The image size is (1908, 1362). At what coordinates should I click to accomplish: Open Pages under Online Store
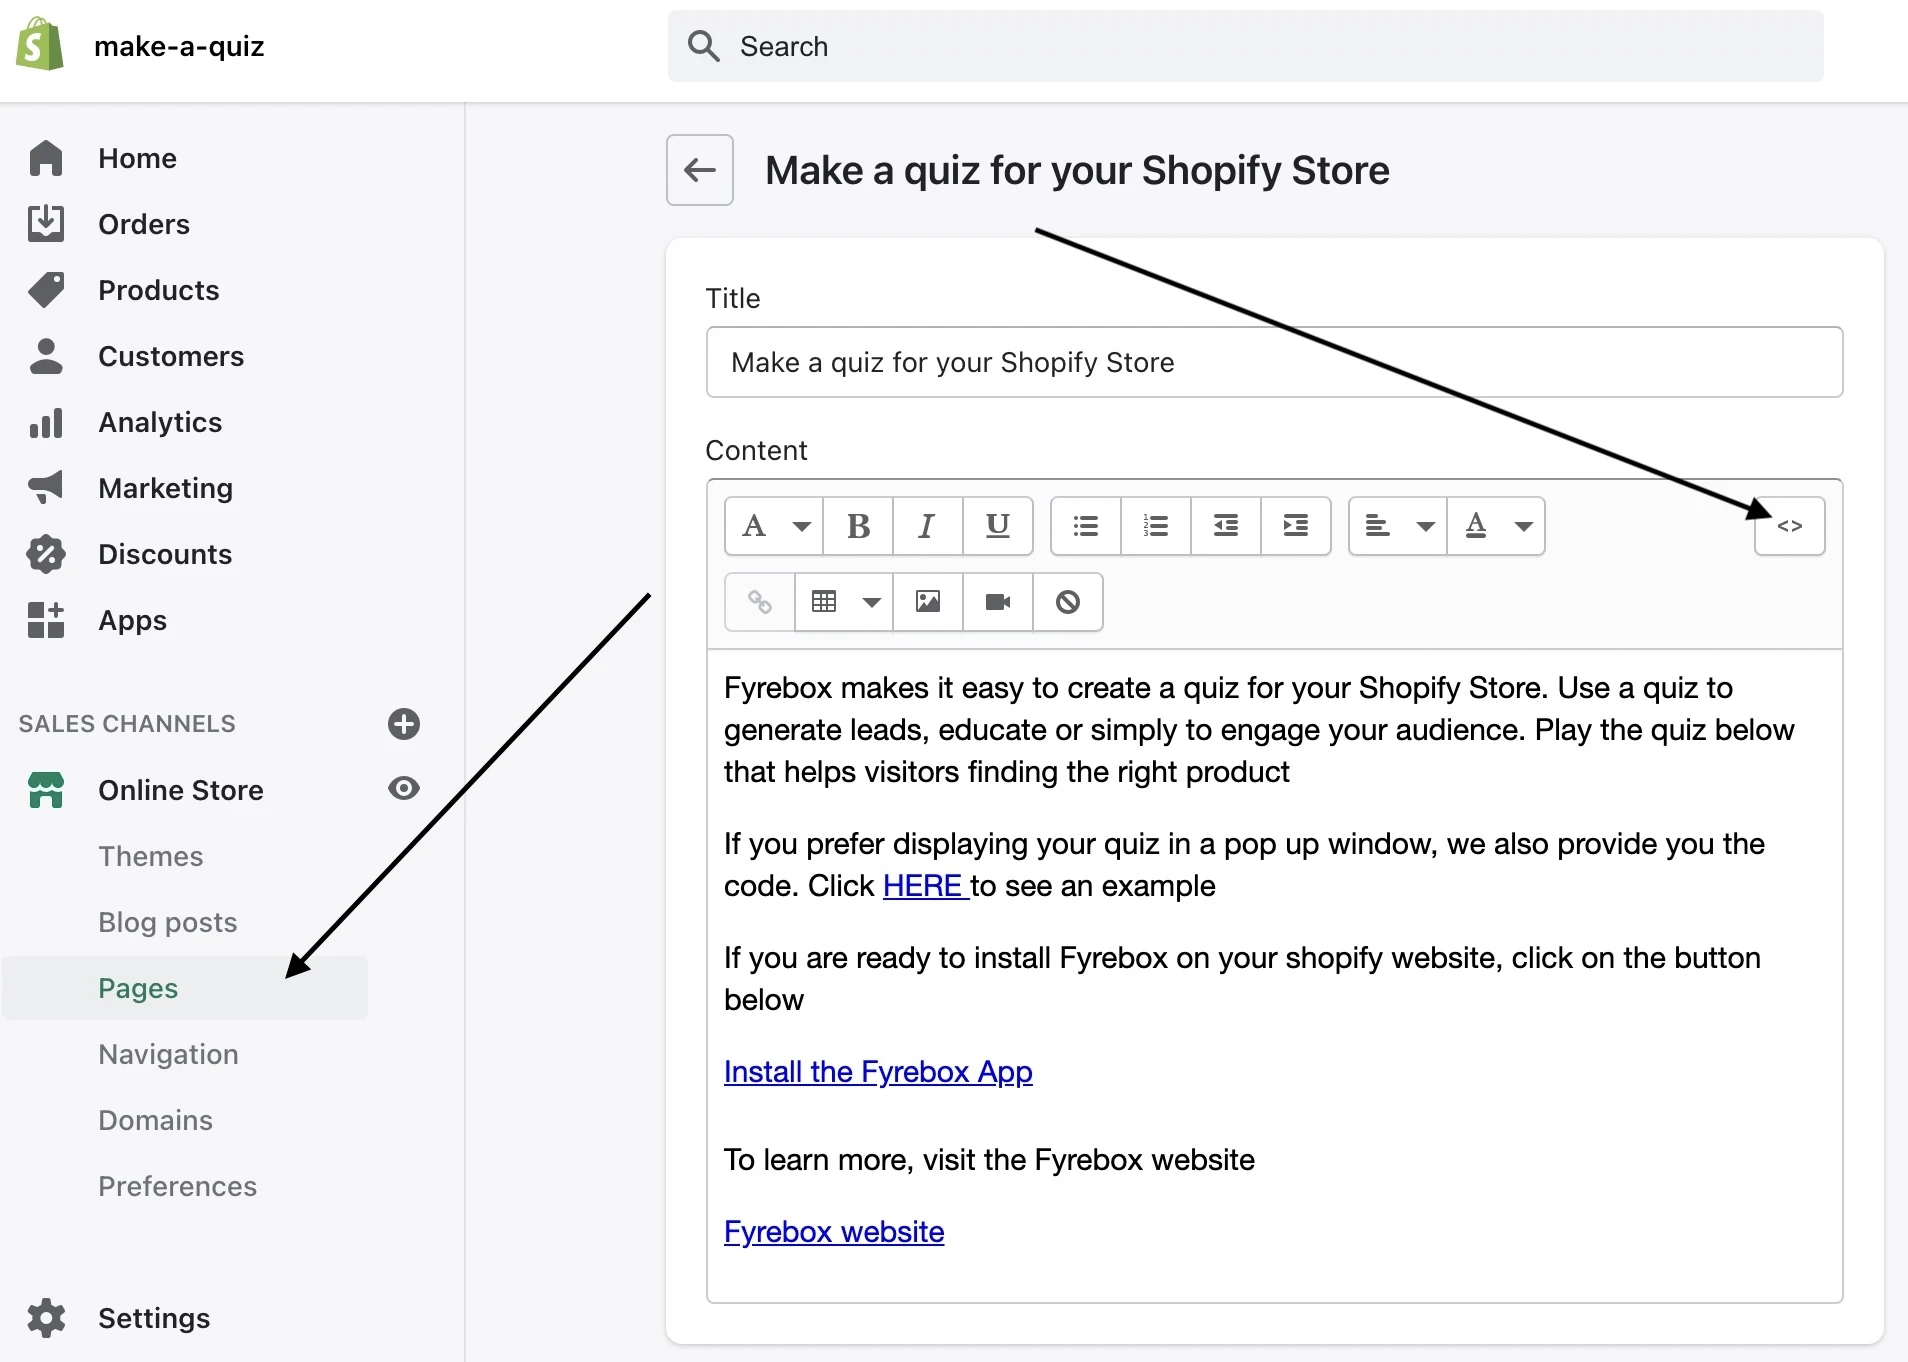138,988
